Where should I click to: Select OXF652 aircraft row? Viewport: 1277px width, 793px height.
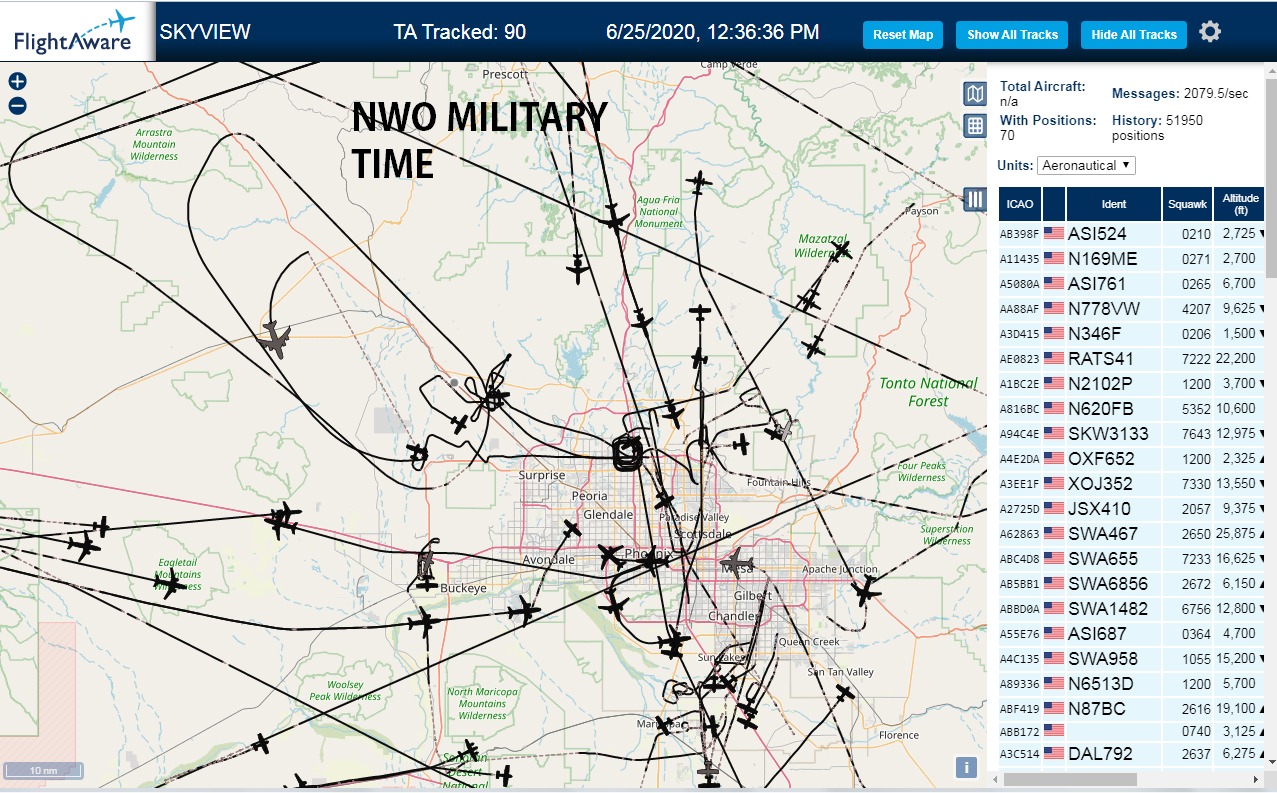coord(1132,458)
